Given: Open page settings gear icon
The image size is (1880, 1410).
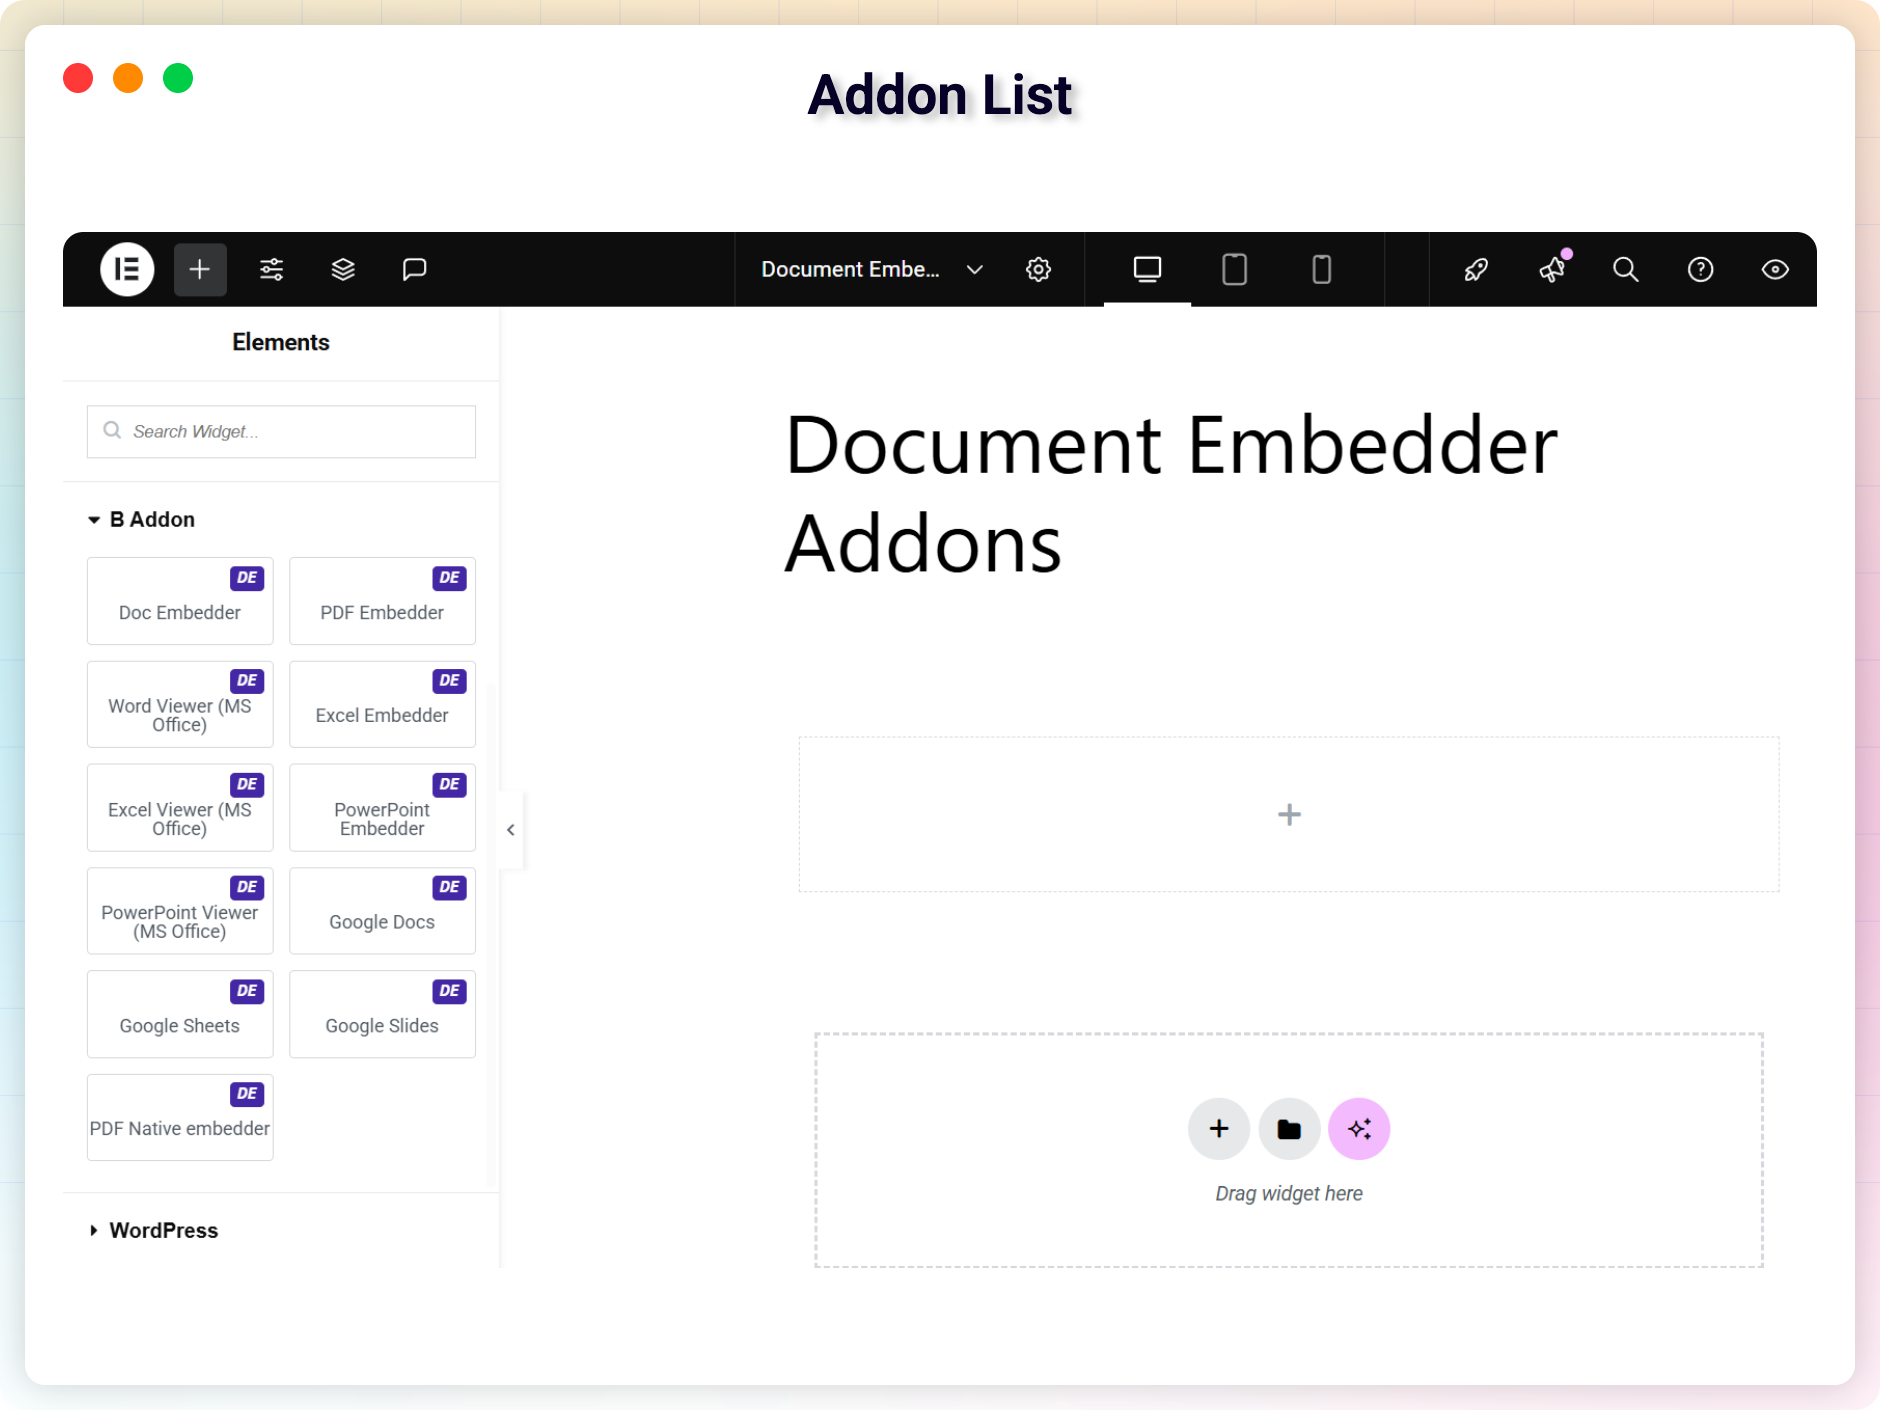Looking at the screenshot, I should pyautogui.click(x=1038, y=269).
